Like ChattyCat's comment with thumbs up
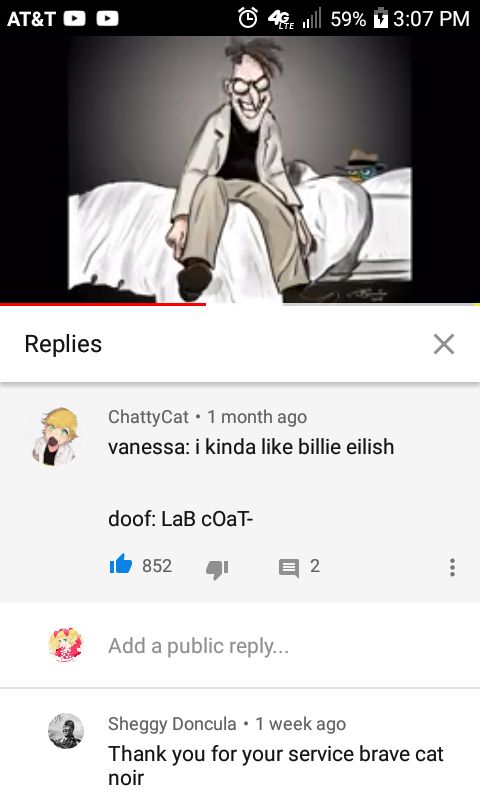This screenshot has width=480, height=792. coord(121,565)
